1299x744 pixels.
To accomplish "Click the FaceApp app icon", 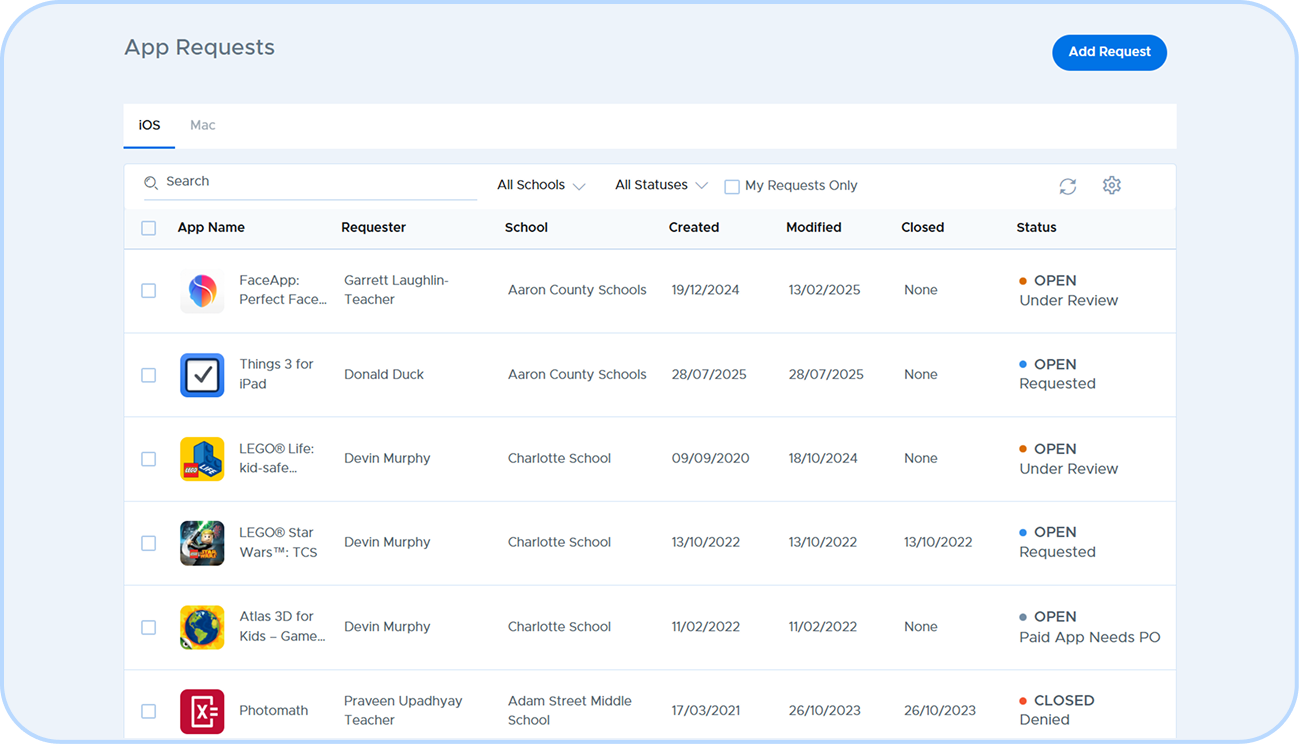I will point(202,291).
